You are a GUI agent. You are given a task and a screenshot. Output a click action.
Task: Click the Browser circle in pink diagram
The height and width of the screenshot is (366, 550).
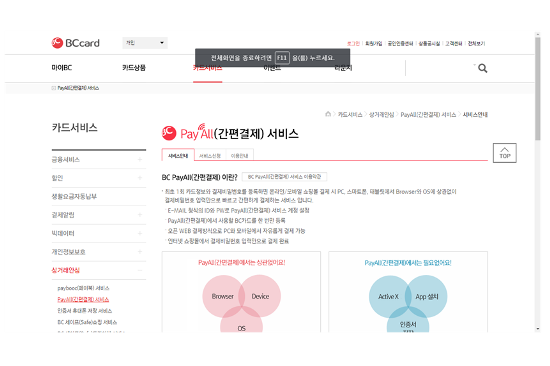pos(222,297)
